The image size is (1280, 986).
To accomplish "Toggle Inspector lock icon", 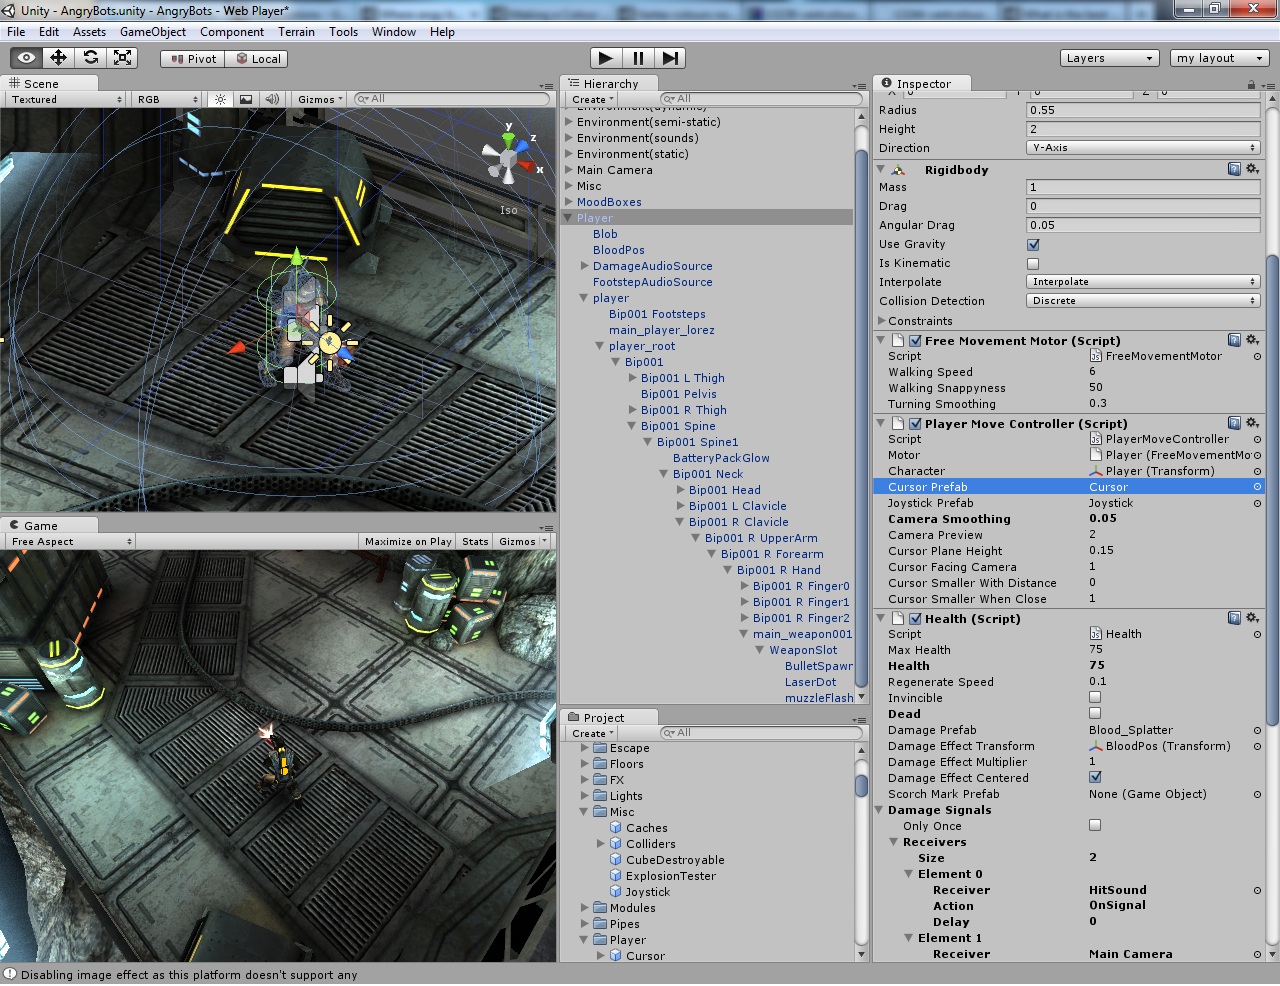I will (1251, 85).
